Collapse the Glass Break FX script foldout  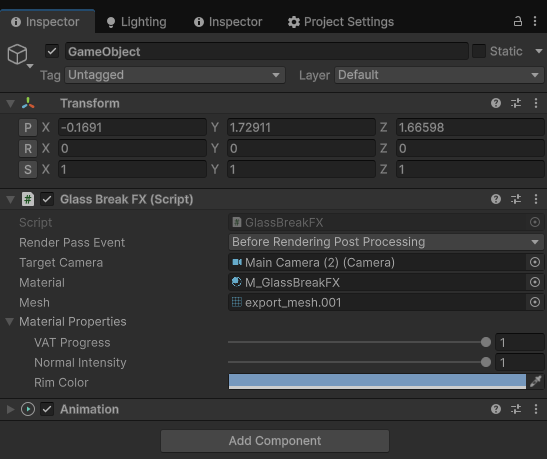[x=10, y=200]
